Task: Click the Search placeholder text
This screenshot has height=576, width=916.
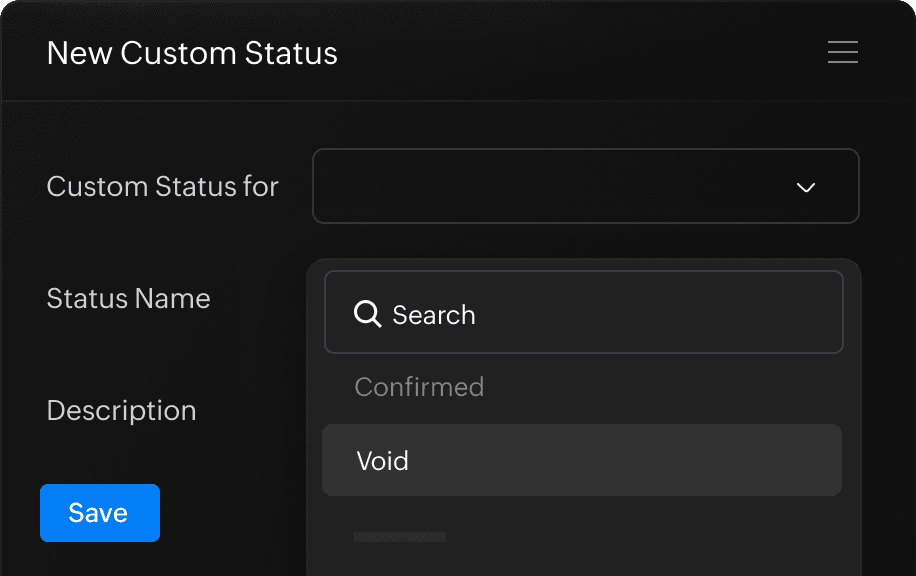Action: point(433,315)
